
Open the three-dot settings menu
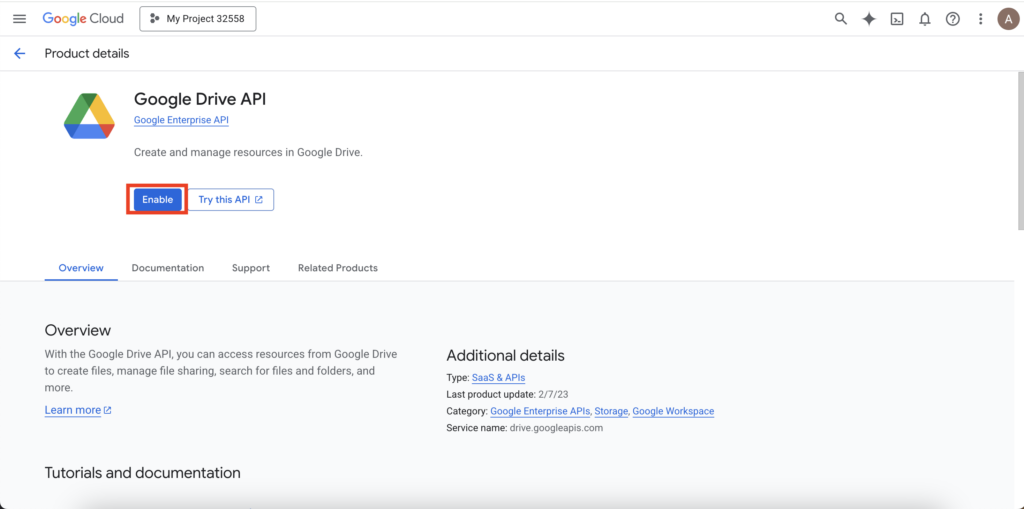click(x=981, y=19)
